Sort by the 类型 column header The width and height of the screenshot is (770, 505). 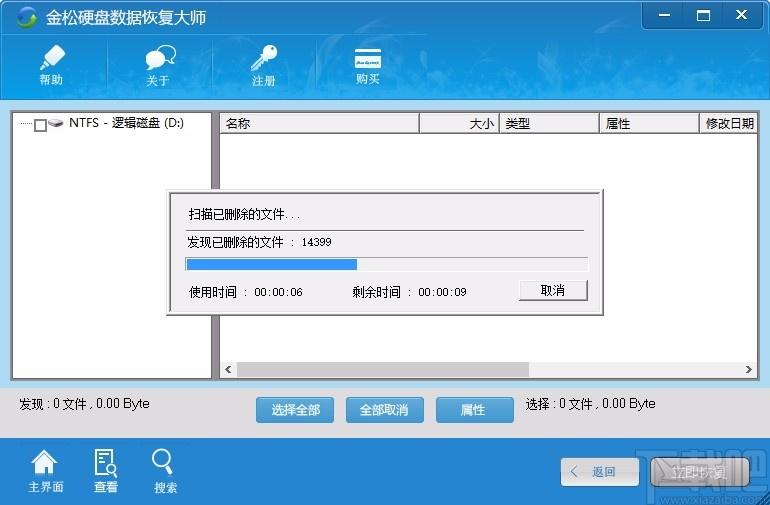[x=549, y=123]
